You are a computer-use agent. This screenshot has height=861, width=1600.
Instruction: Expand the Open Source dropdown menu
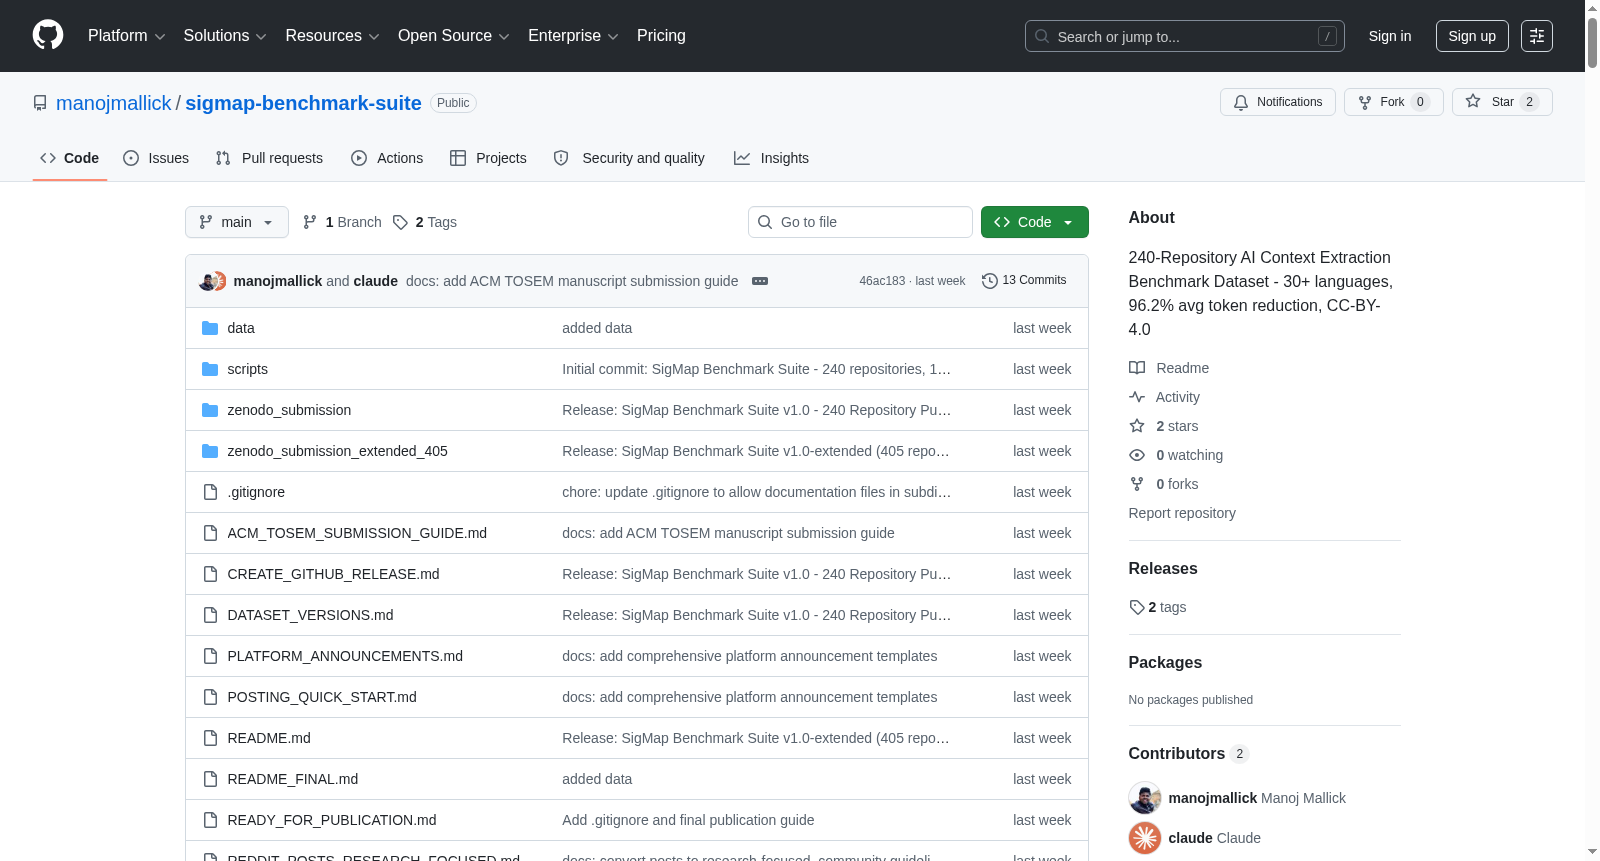pyautogui.click(x=454, y=36)
